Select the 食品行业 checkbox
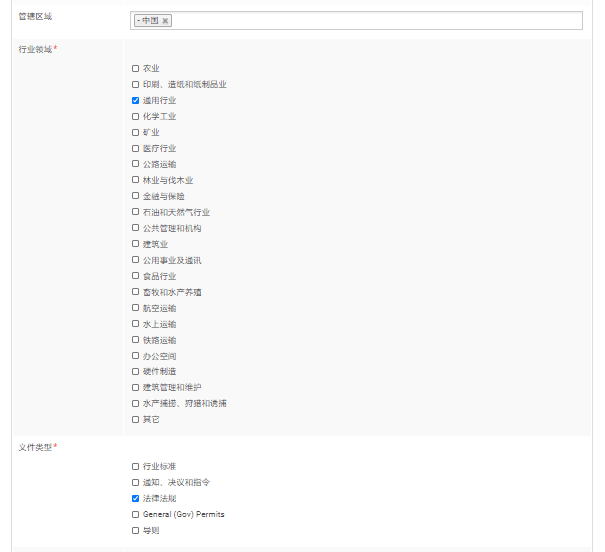The width and height of the screenshot is (605, 552). point(136,276)
